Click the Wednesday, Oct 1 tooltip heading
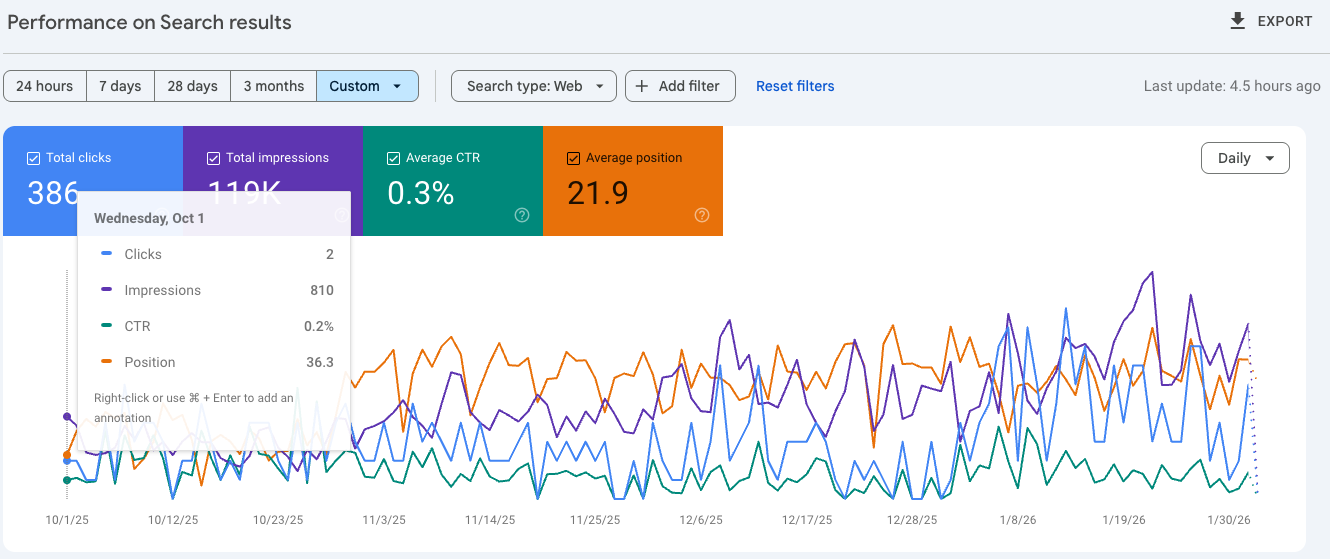The width and height of the screenshot is (1330, 559). 149,218
